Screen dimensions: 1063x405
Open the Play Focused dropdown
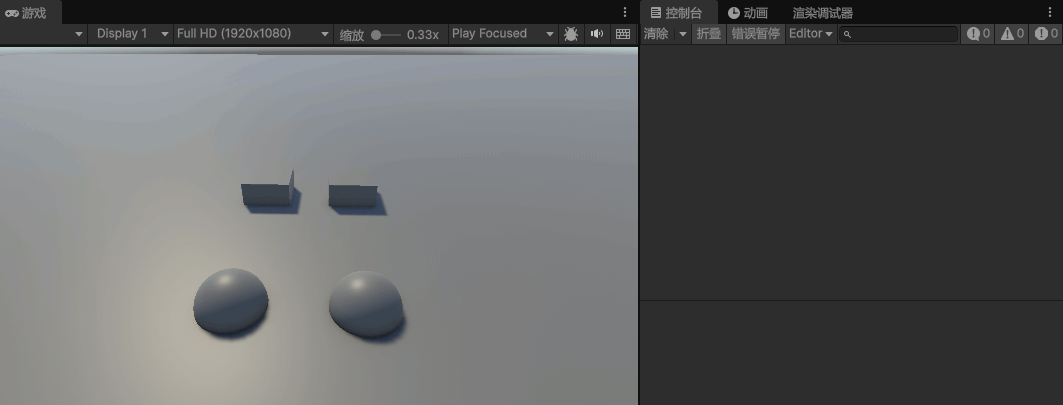pyautogui.click(x=503, y=34)
